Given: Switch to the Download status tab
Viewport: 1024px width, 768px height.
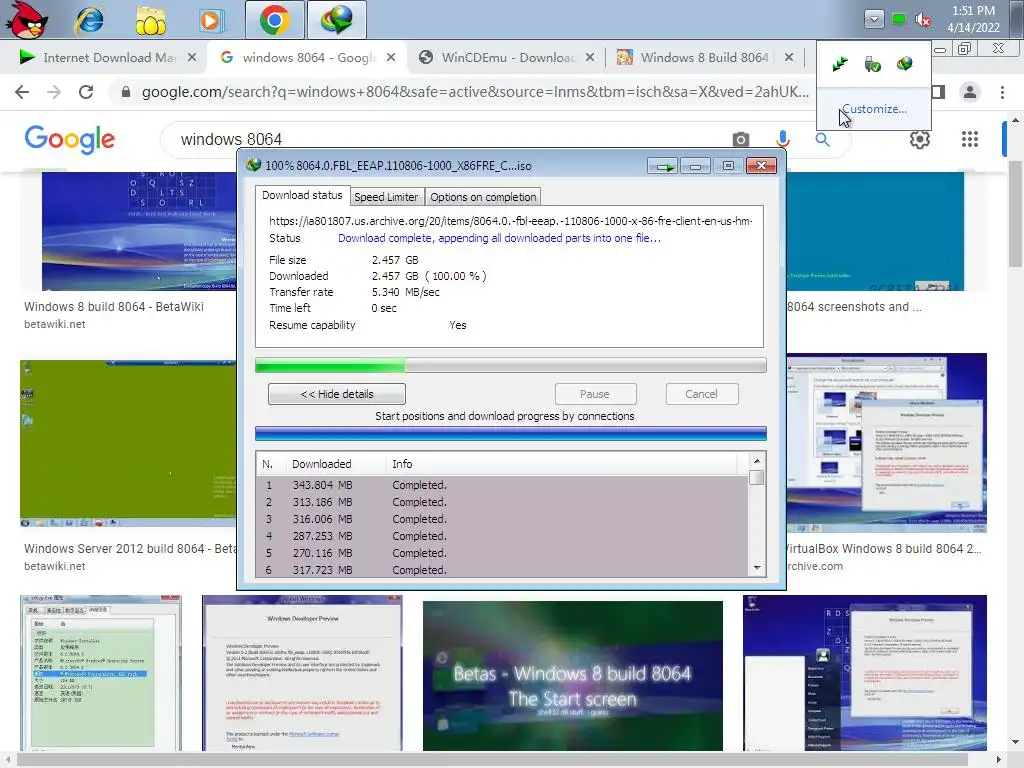Looking at the screenshot, I should (302, 195).
